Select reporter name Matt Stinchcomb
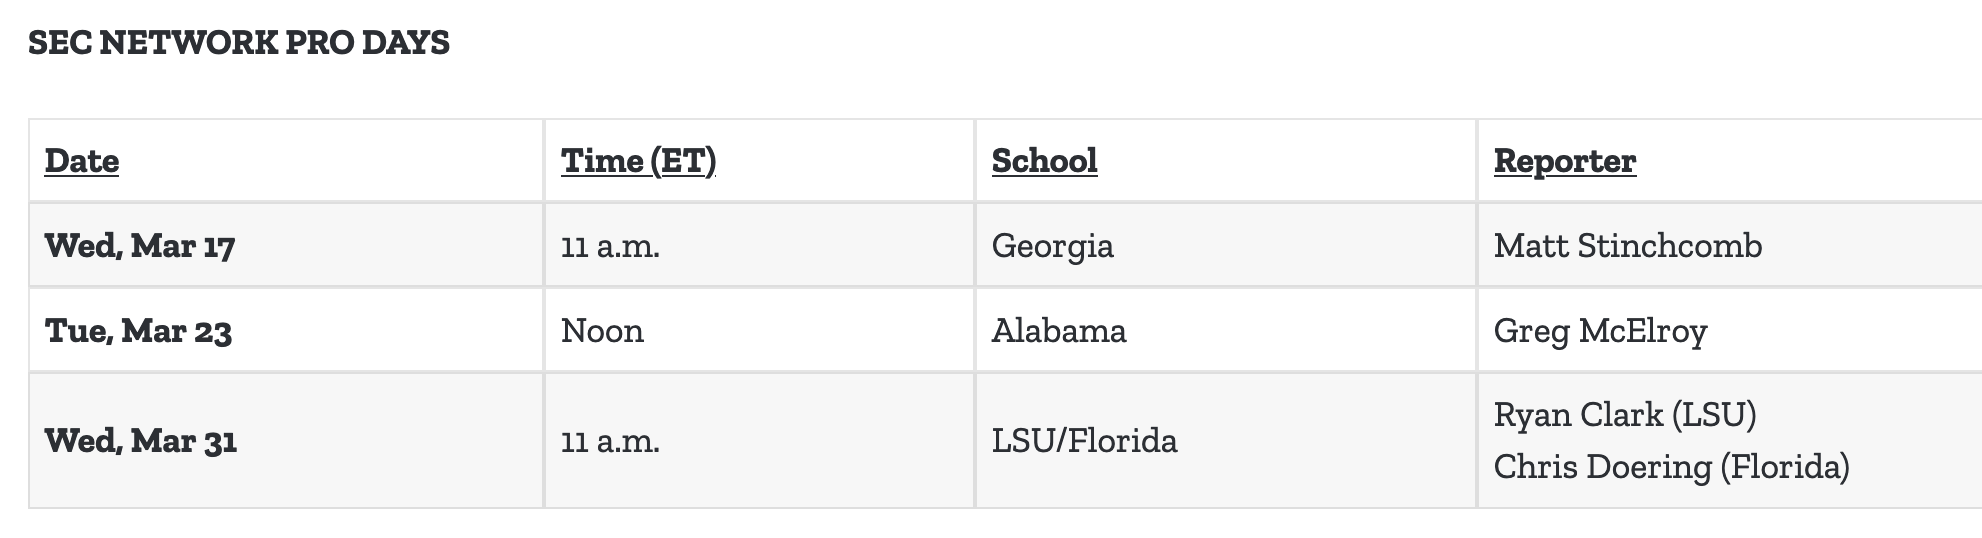The image size is (1982, 538). 1627,246
